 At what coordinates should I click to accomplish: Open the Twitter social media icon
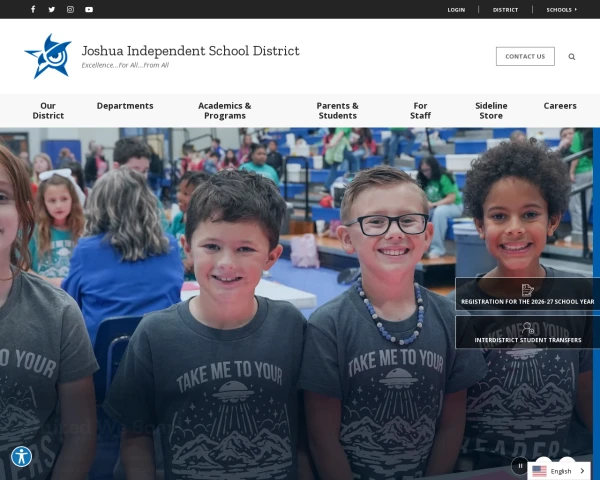(x=52, y=9)
